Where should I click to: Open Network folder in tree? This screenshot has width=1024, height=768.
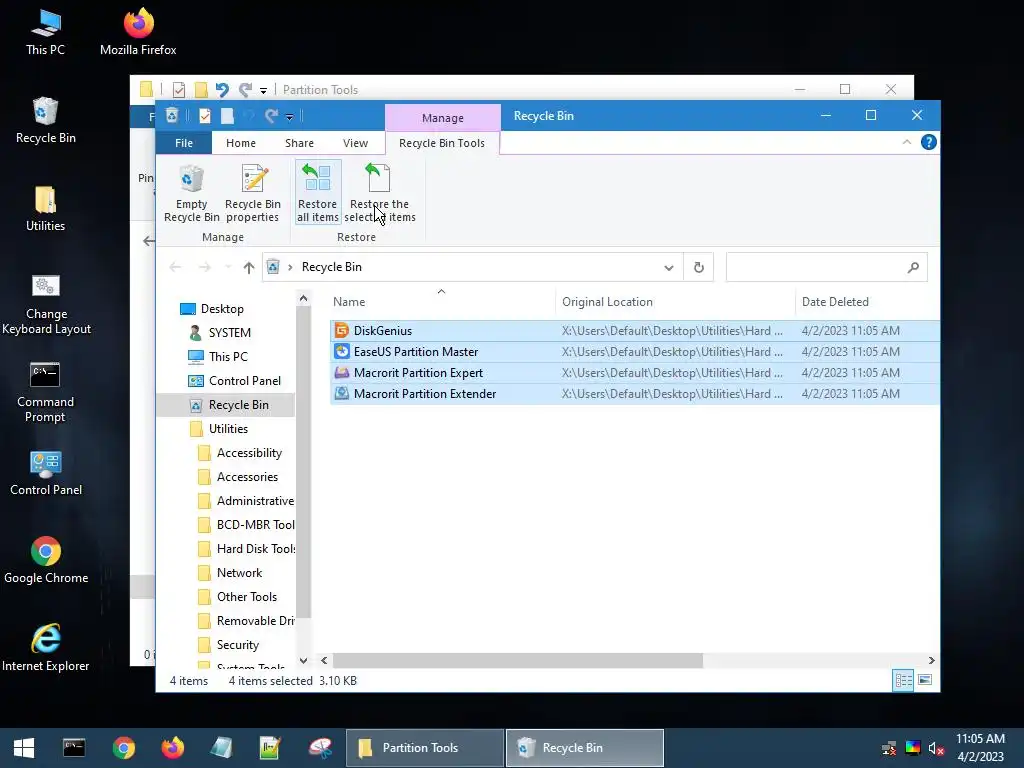(x=239, y=573)
